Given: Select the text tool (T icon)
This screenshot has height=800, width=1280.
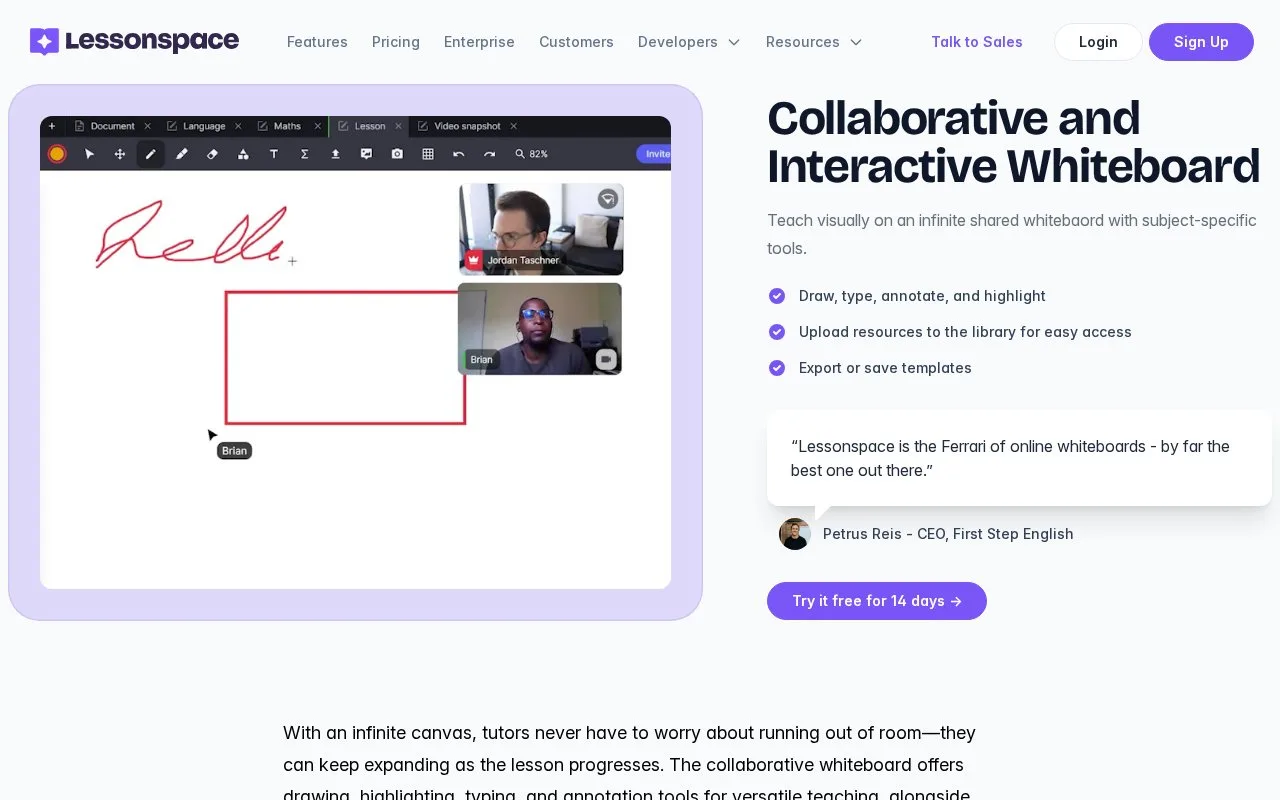Looking at the screenshot, I should click(x=274, y=154).
